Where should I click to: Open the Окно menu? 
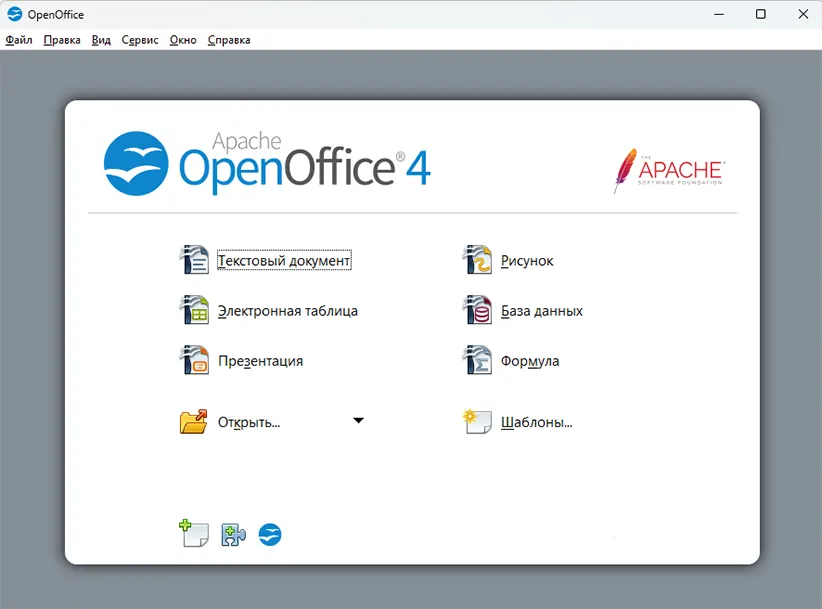183,40
